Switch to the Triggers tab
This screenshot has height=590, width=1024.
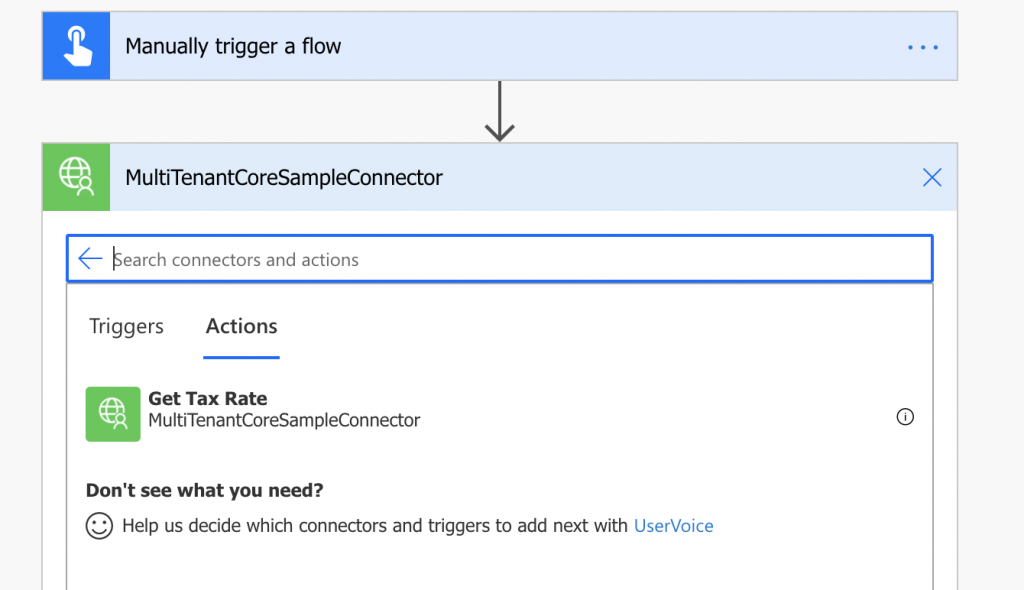(126, 326)
